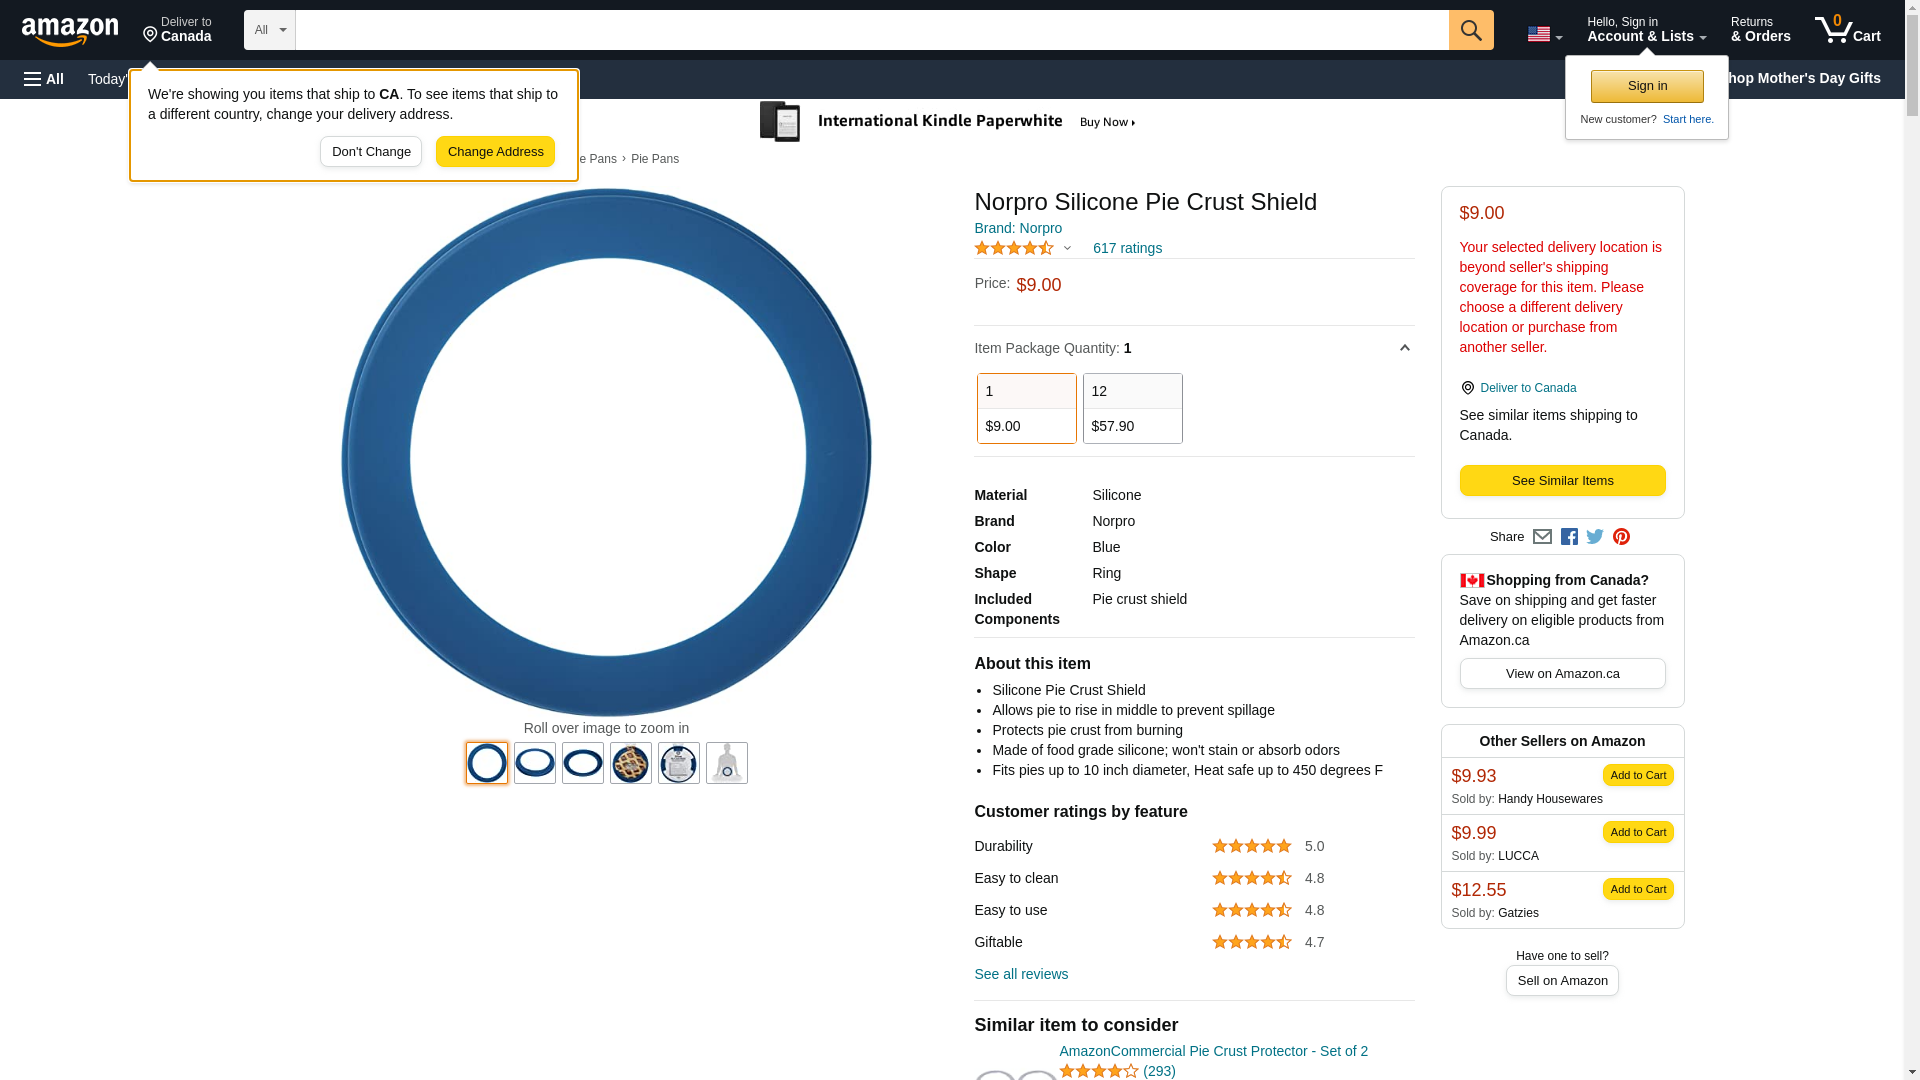Select package quantity 1 option
The width and height of the screenshot is (1920, 1080).
tap(1026, 408)
